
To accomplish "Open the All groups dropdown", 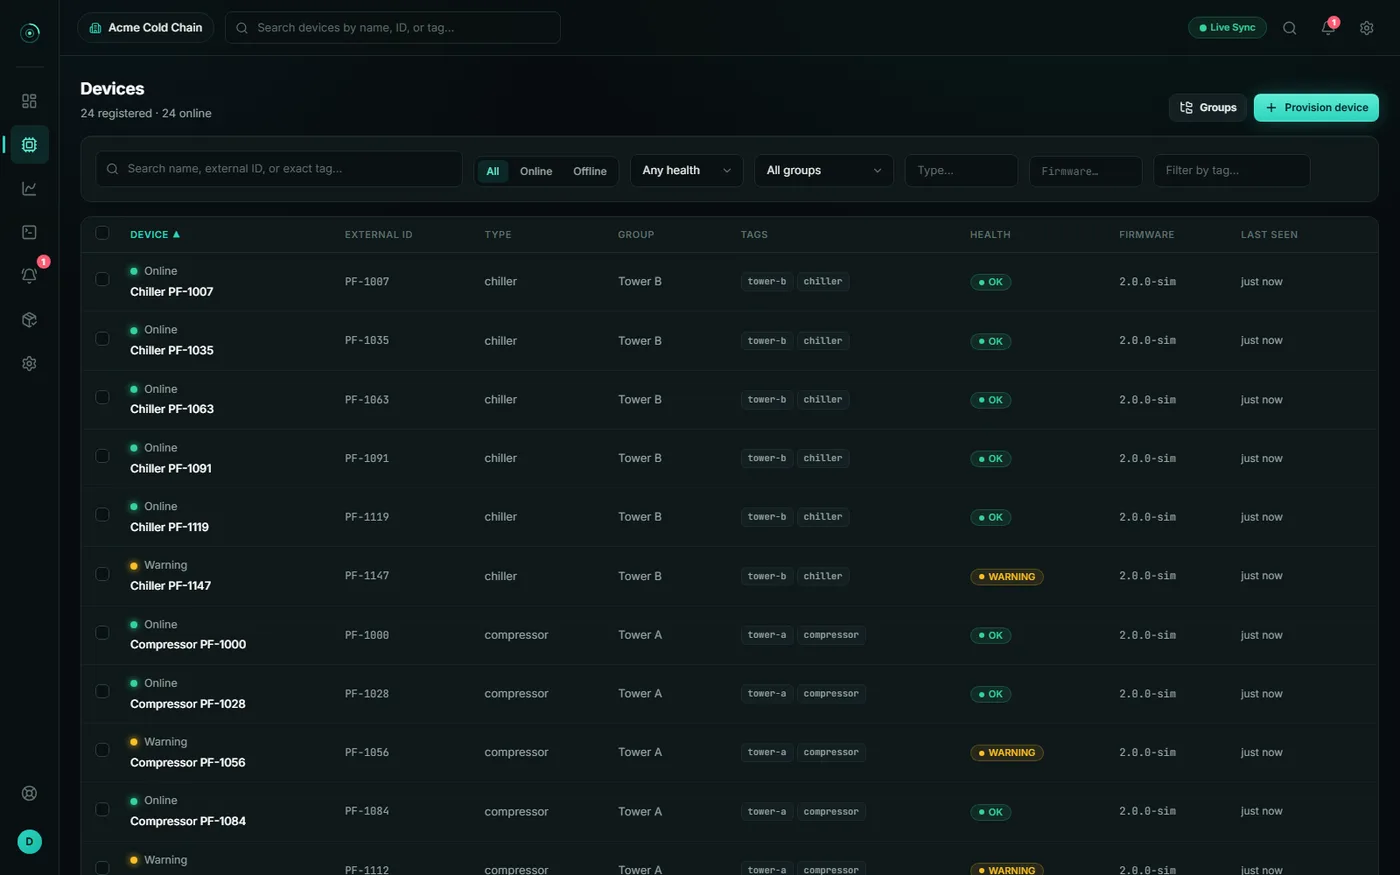I will click(x=823, y=170).
